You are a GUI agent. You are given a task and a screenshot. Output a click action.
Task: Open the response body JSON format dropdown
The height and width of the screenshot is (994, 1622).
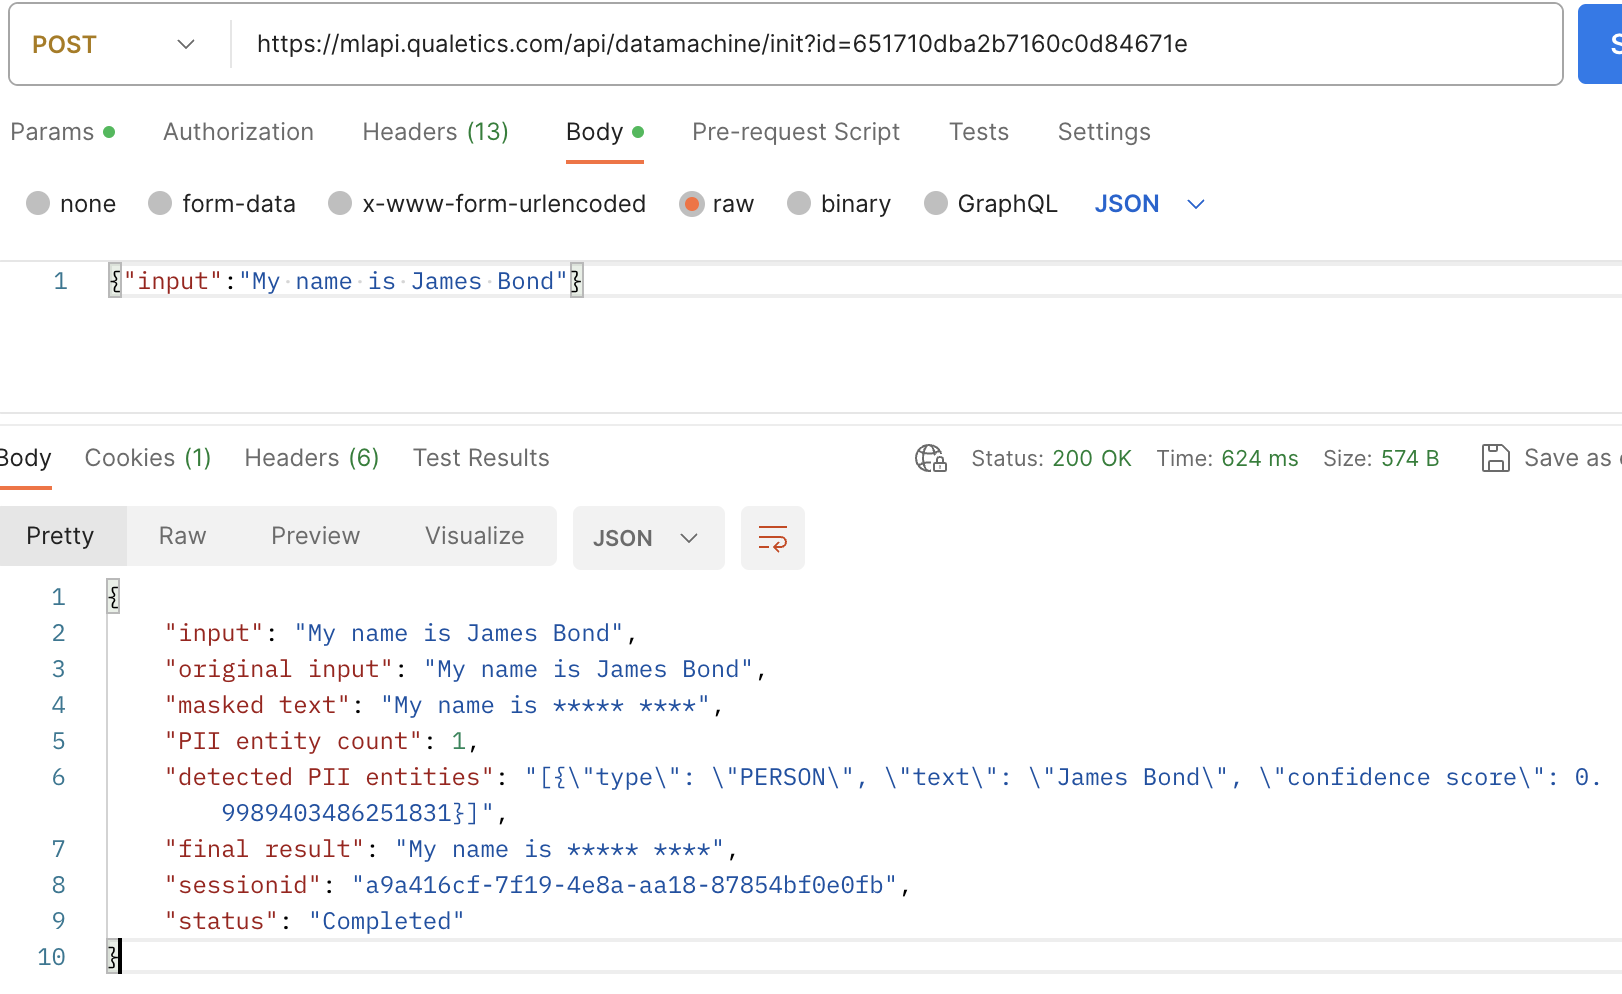[647, 537]
